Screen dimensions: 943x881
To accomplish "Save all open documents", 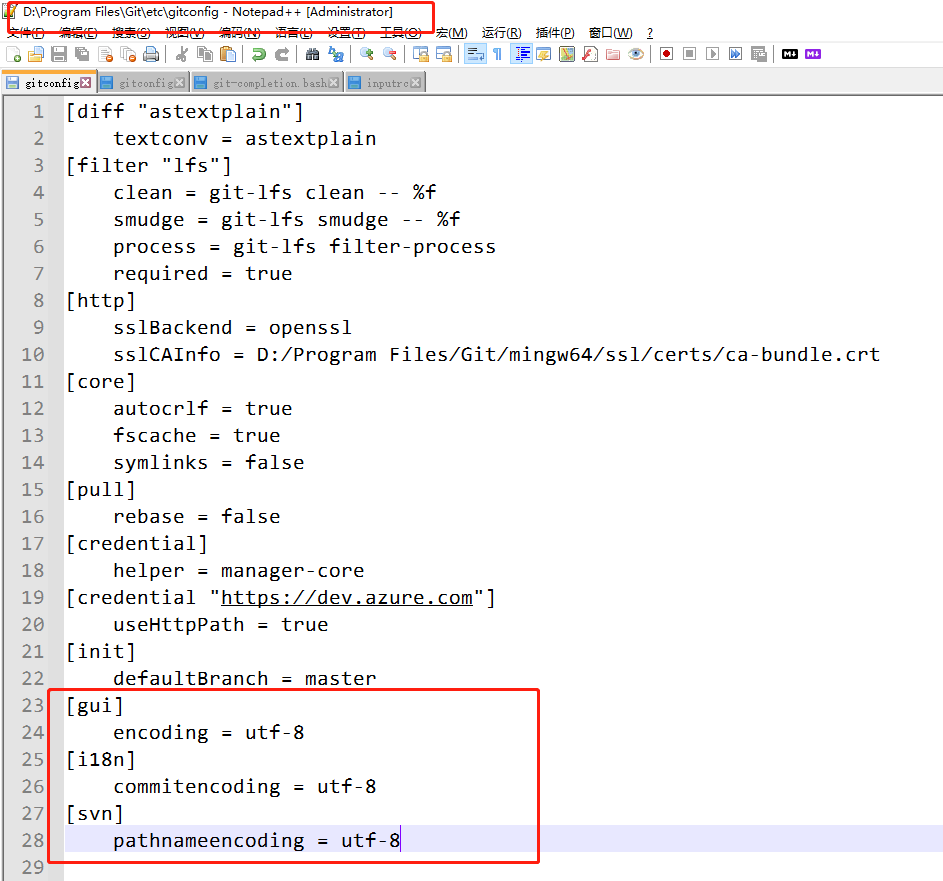I will [81, 53].
